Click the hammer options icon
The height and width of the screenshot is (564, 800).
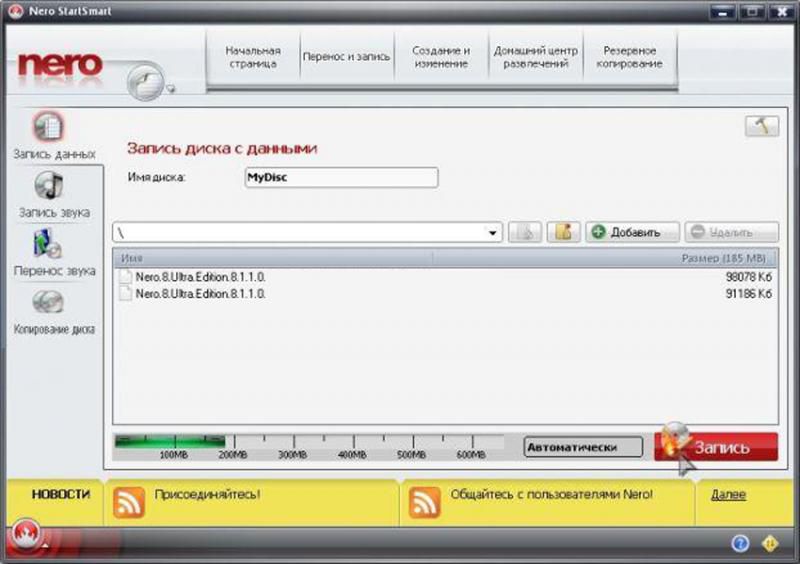761,126
